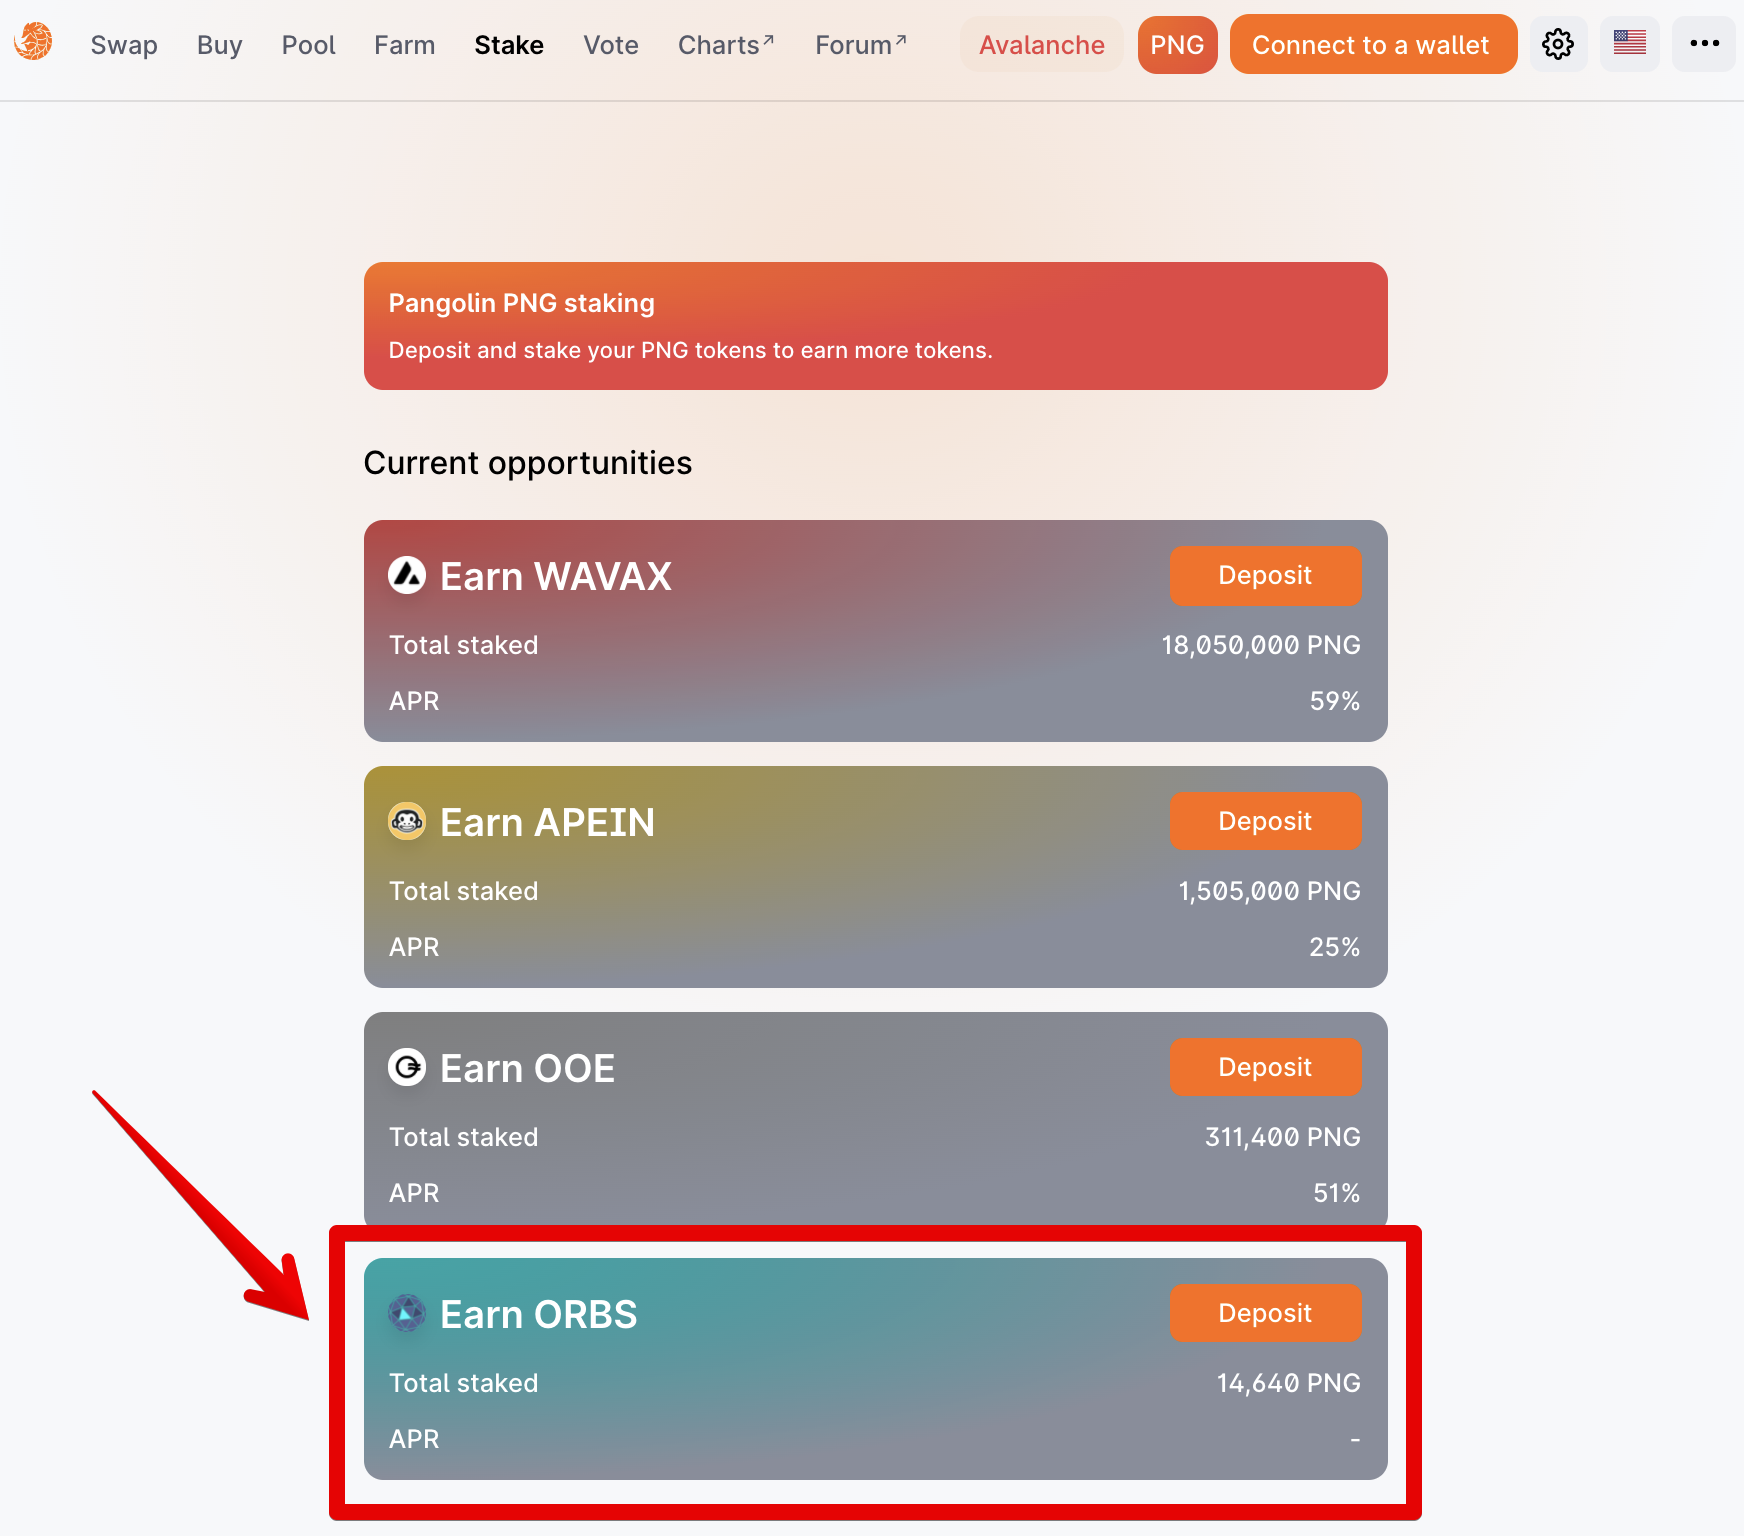The image size is (1744, 1536).
Task: Click Connect to a wallet
Action: click(1373, 44)
